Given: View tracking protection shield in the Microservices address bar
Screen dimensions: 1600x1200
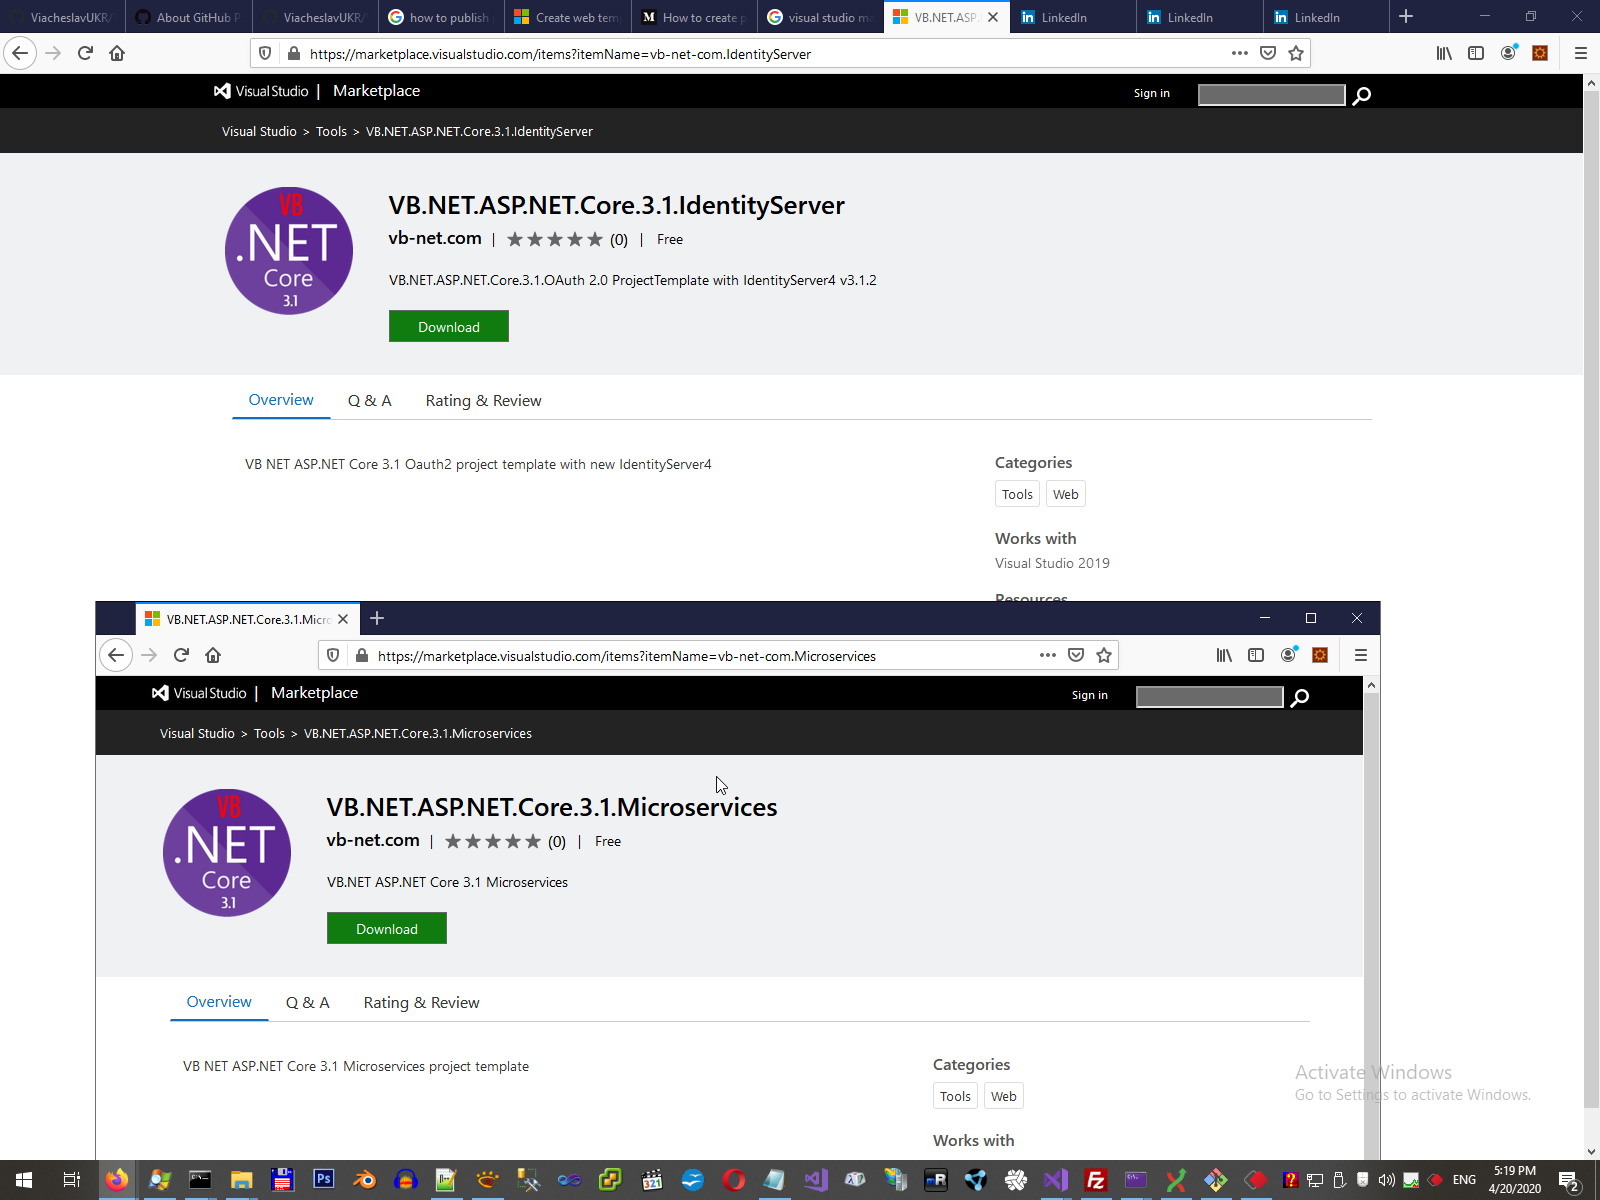Looking at the screenshot, I should pos(333,655).
